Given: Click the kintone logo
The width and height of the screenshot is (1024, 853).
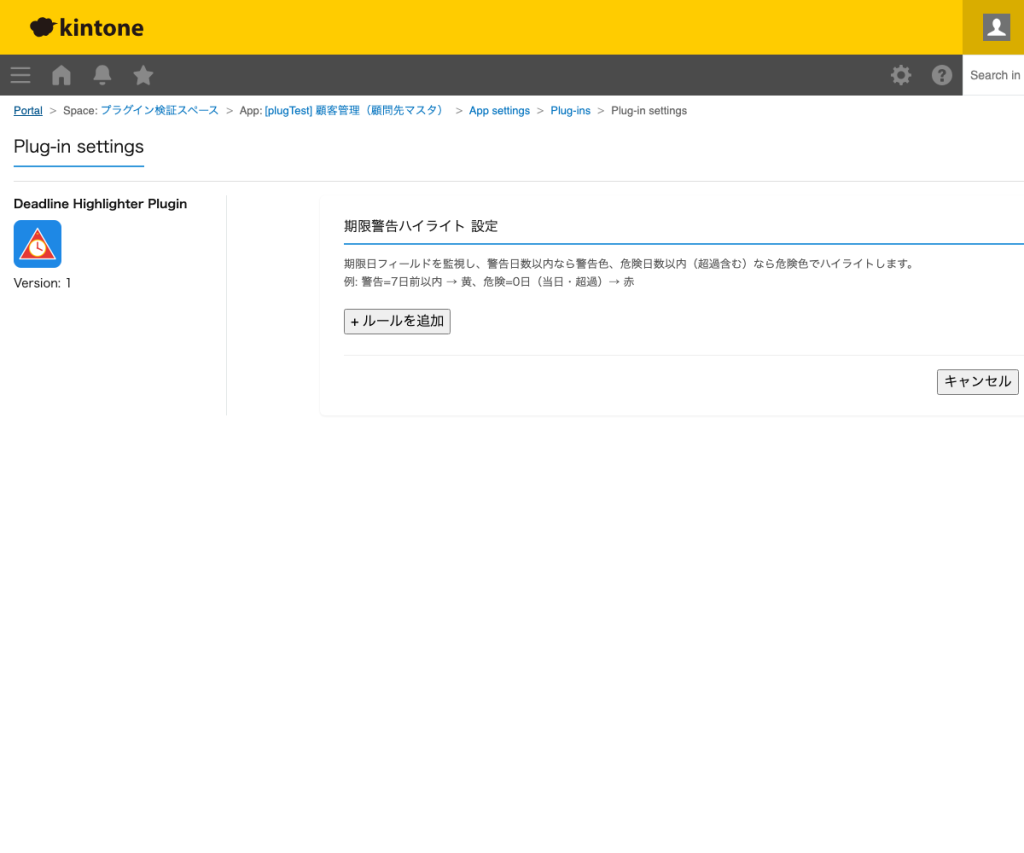Looking at the screenshot, I should pyautogui.click(x=86, y=27).
